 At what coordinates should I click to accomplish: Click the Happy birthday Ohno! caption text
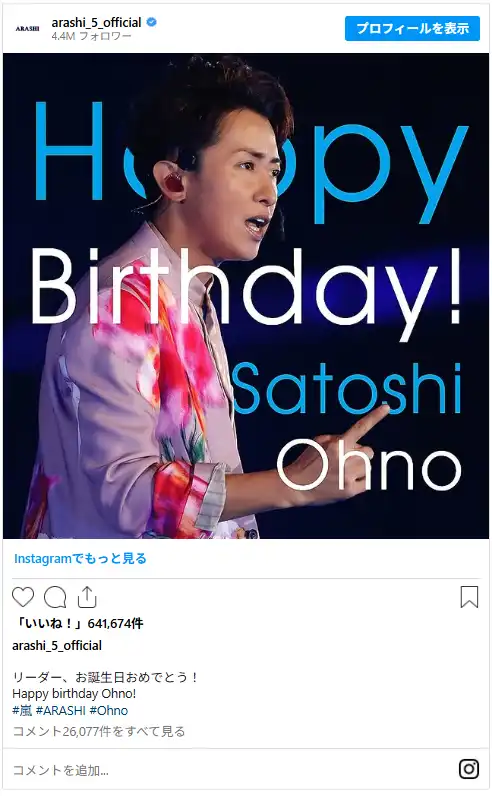click(74, 693)
